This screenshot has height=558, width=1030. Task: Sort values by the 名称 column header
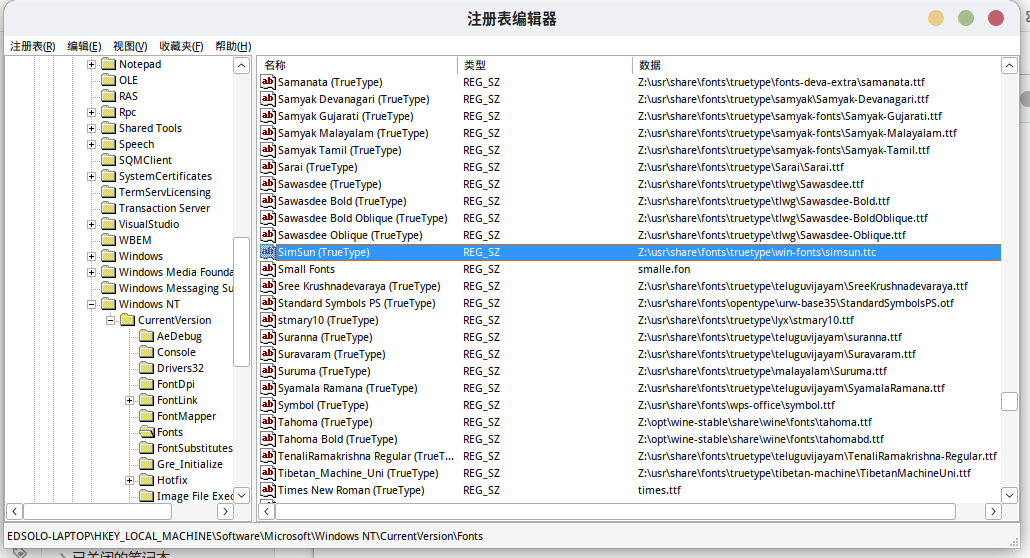click(x=357, y=65)
